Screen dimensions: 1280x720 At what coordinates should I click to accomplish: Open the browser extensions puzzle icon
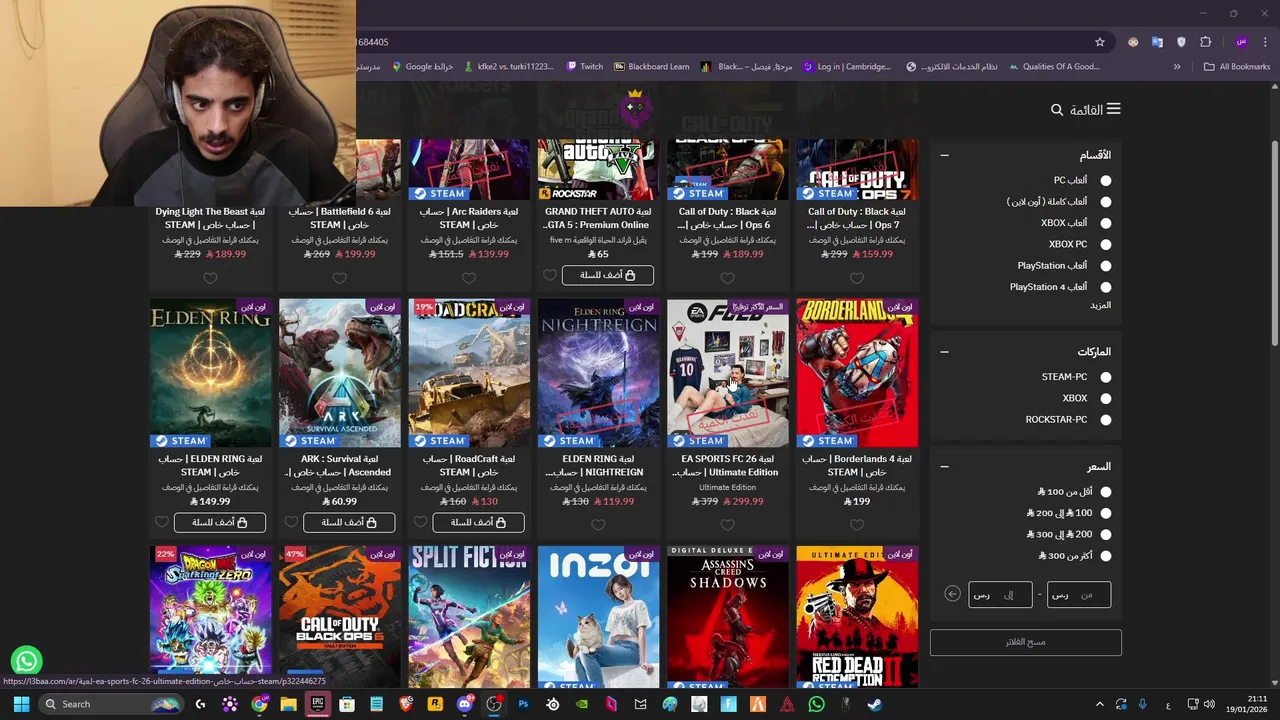tap(1205, 42)
